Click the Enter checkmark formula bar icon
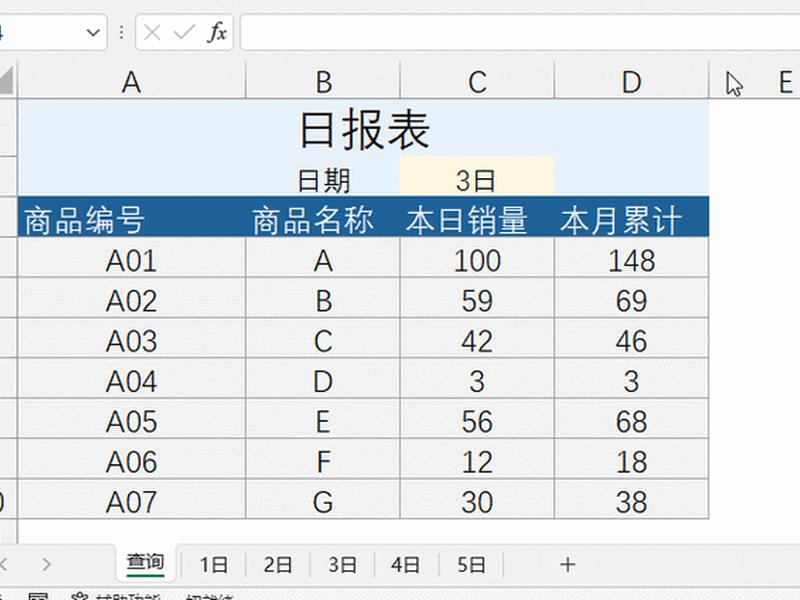800x600 pixels. pos(184,33)
